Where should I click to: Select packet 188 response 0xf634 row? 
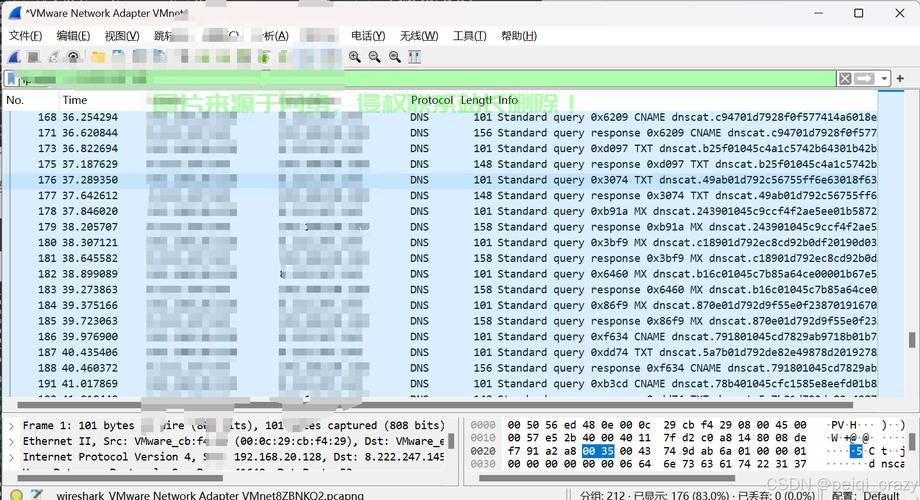440,368
